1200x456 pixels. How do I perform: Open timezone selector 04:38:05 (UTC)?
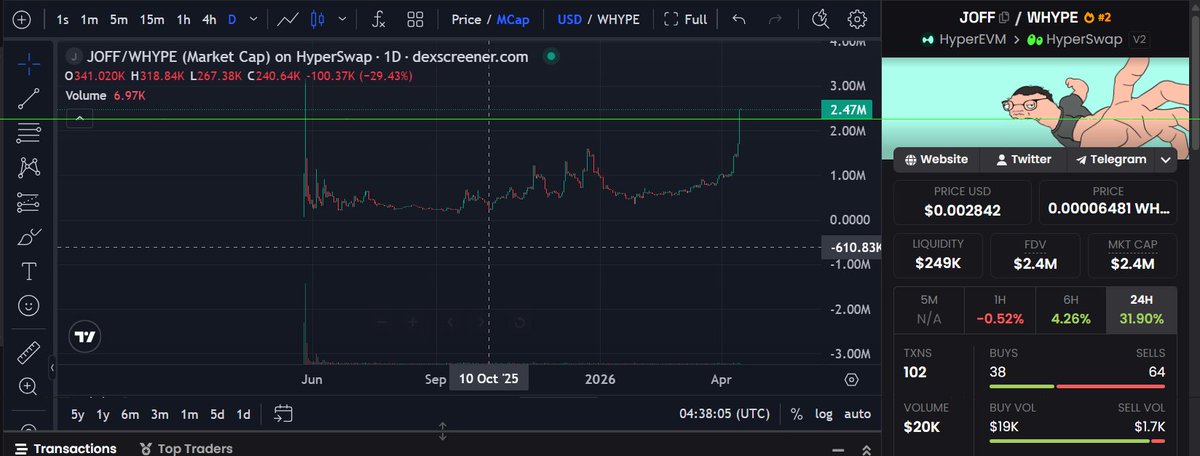point(726,413)
